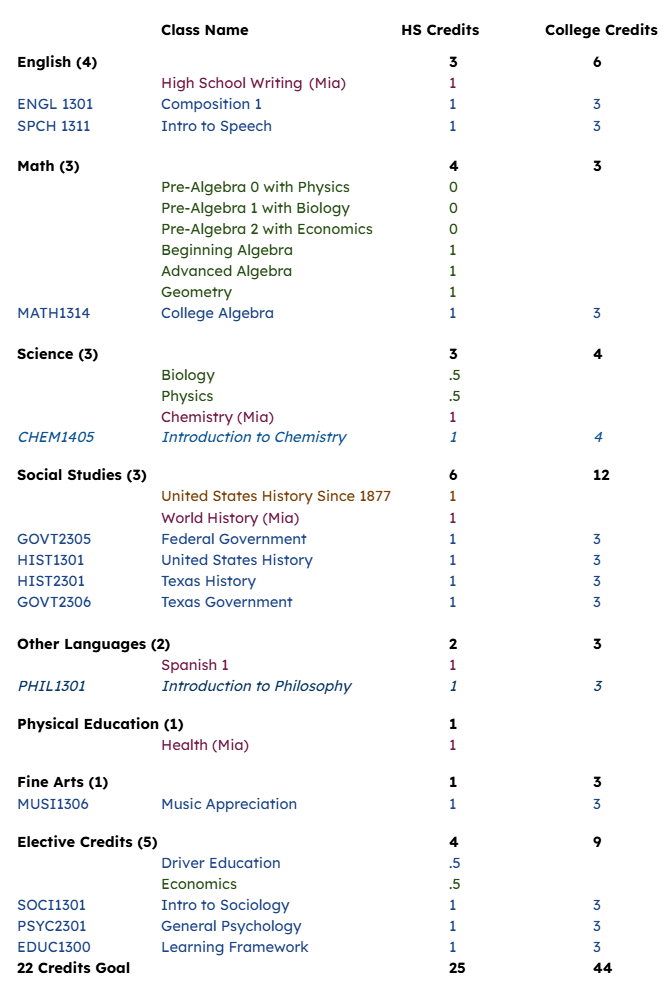Select the SPCH 1311 course code

pos(53,126)
